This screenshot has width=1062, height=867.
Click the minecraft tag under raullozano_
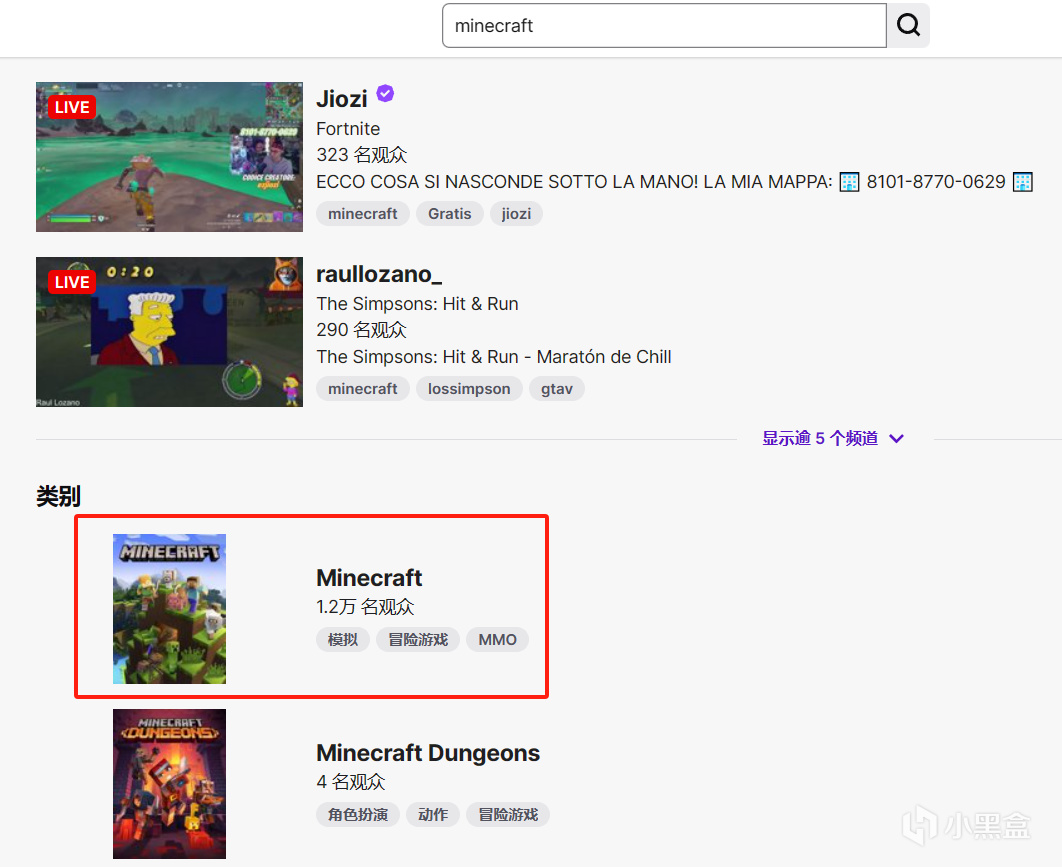point(362,389)
